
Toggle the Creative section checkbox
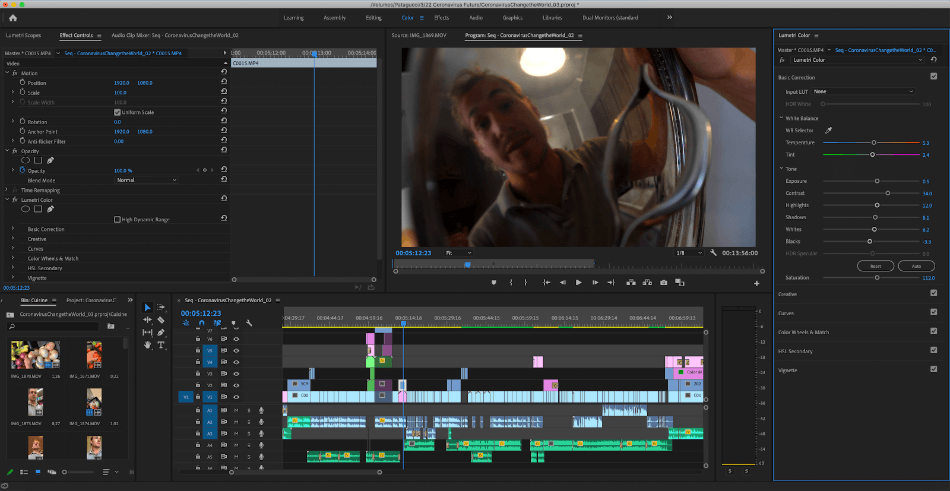(x=934, y=293)
